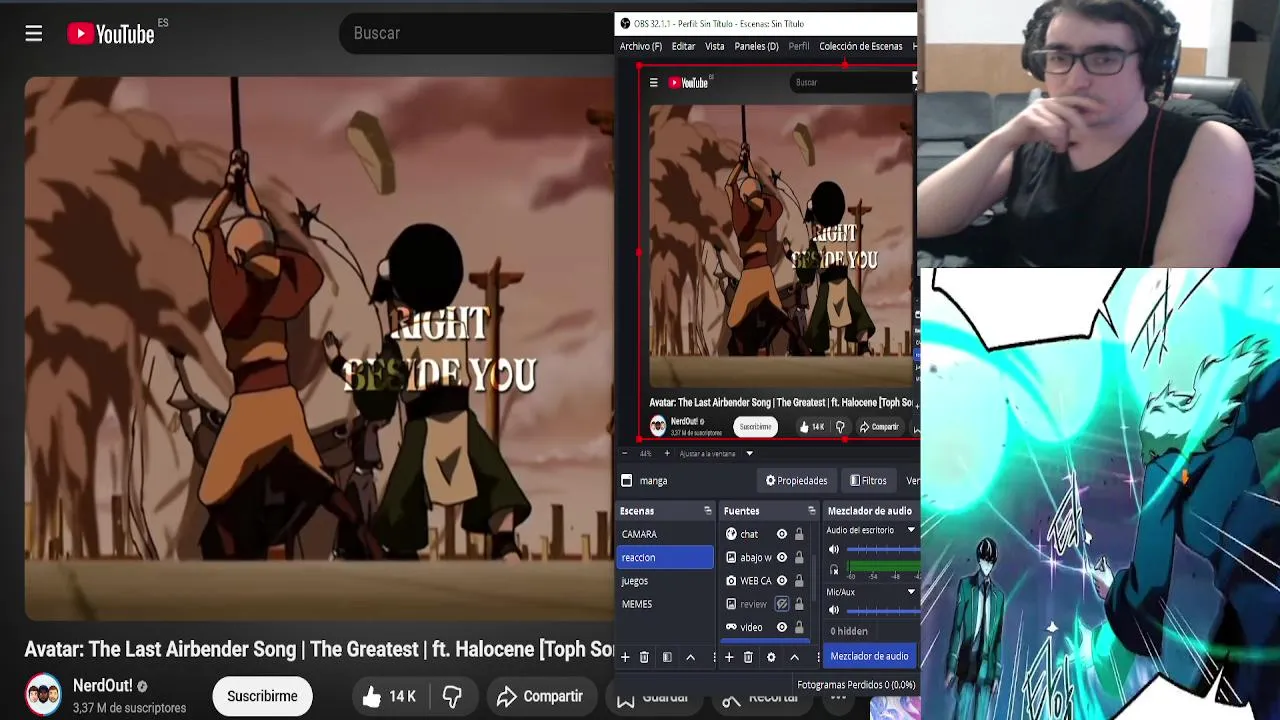Add a new source with the Fuentes plus icon
The width and height of the screenshot is (1280, 720).
pos(729,657)
